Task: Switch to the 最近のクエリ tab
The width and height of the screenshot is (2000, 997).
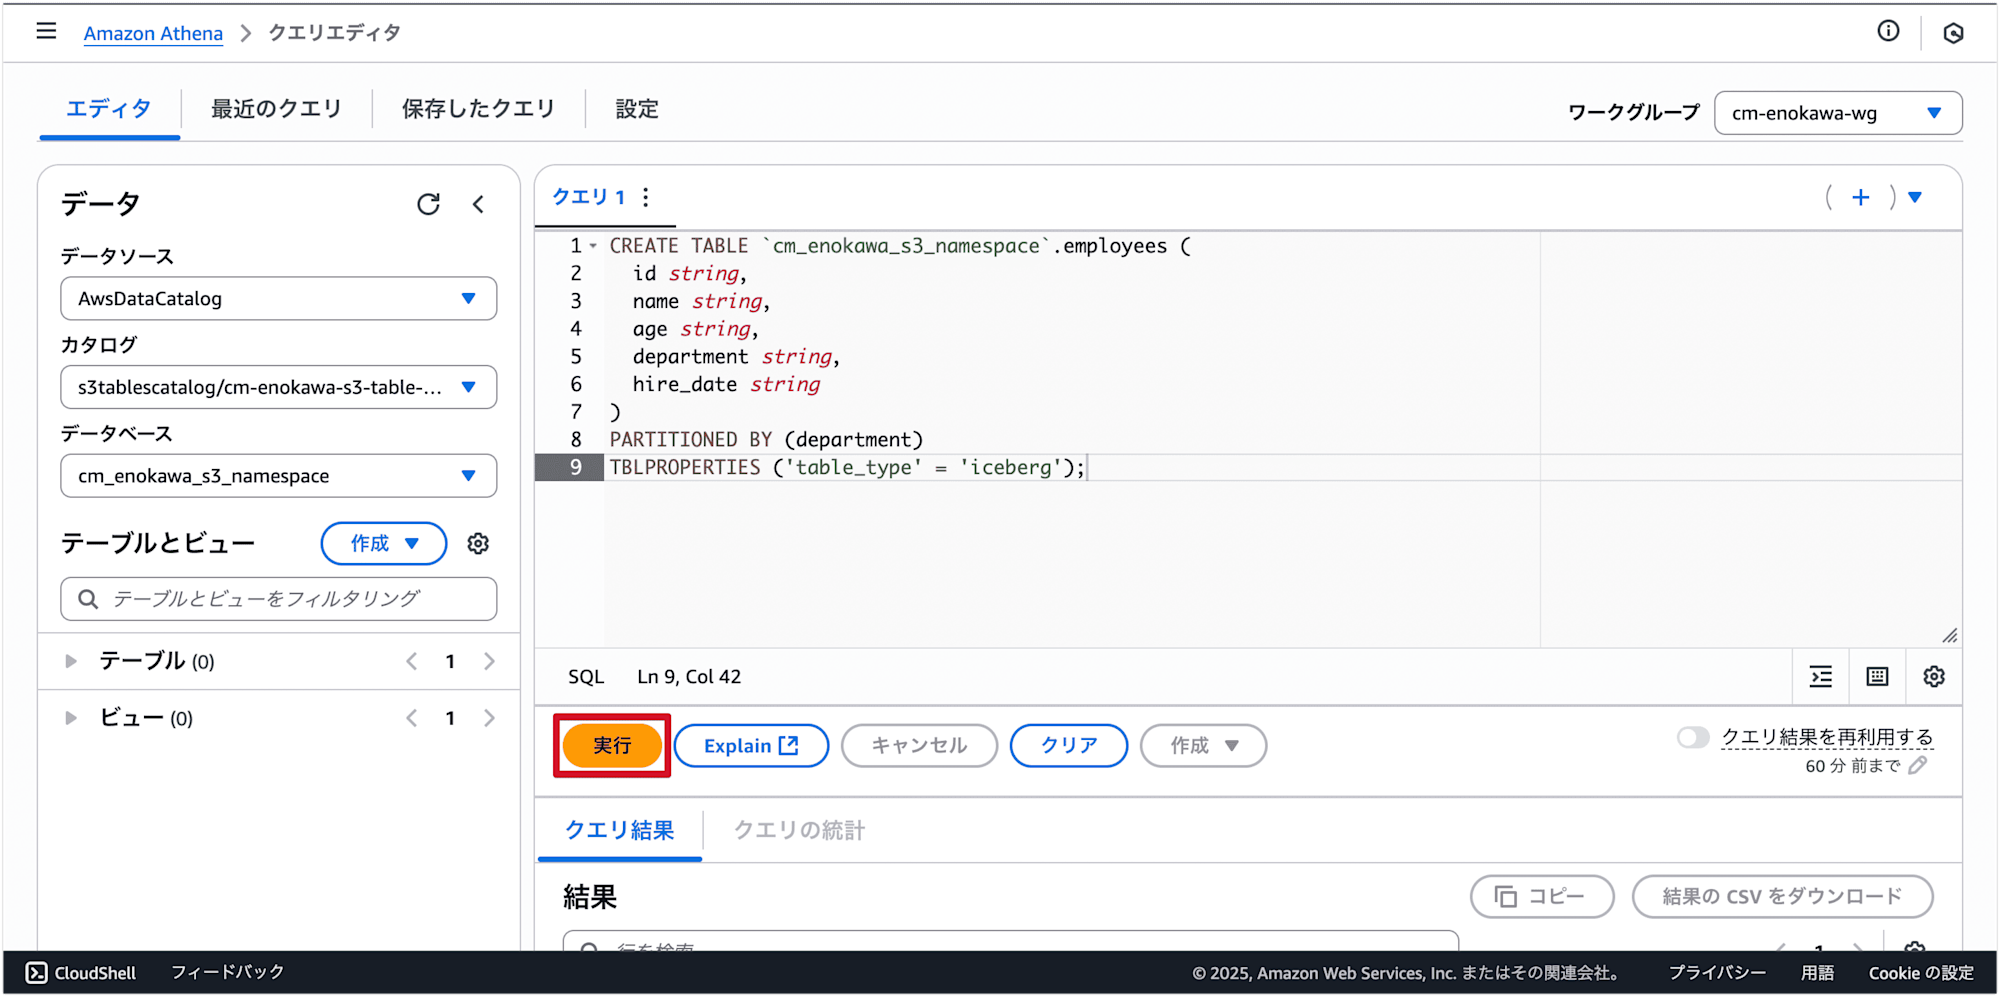Action: 276,109
